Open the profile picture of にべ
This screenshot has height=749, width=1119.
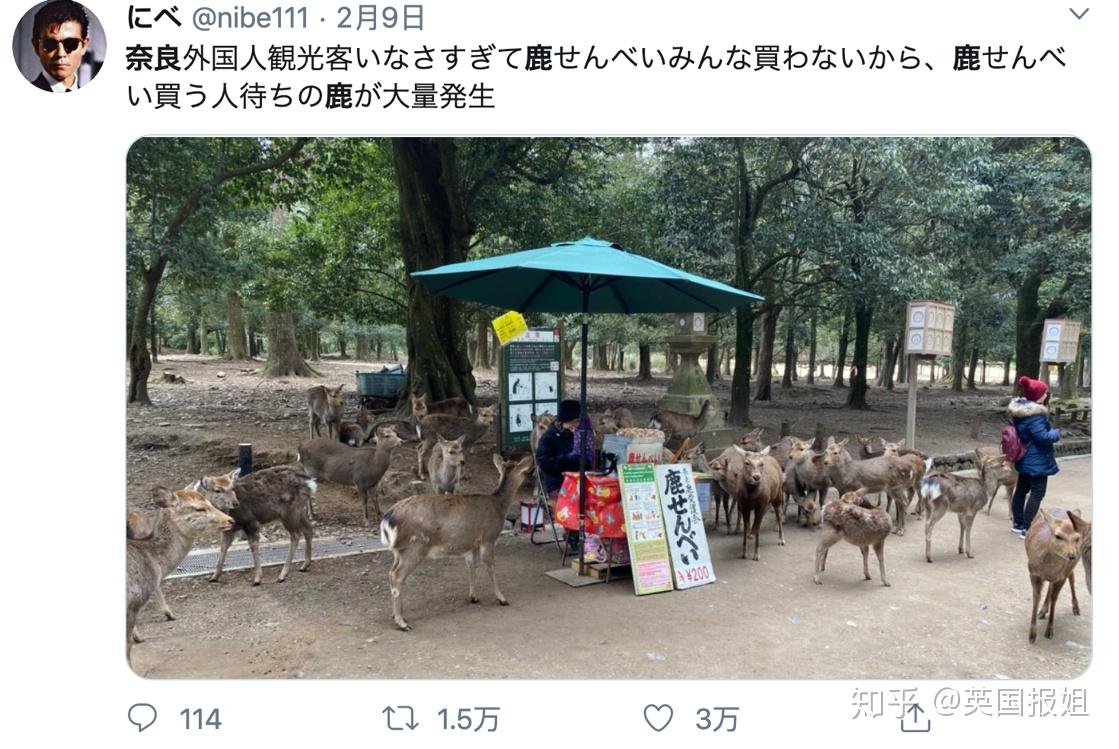pos(59,46)
